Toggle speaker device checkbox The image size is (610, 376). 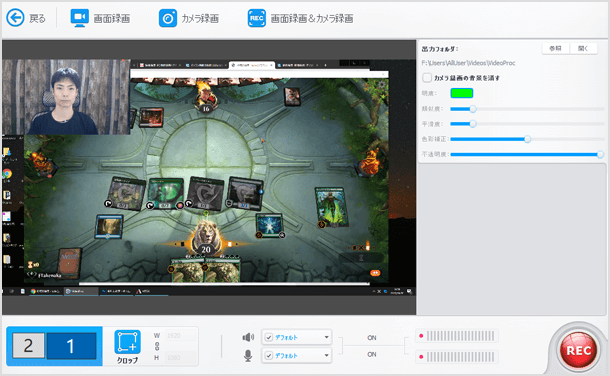pos(269,337)
